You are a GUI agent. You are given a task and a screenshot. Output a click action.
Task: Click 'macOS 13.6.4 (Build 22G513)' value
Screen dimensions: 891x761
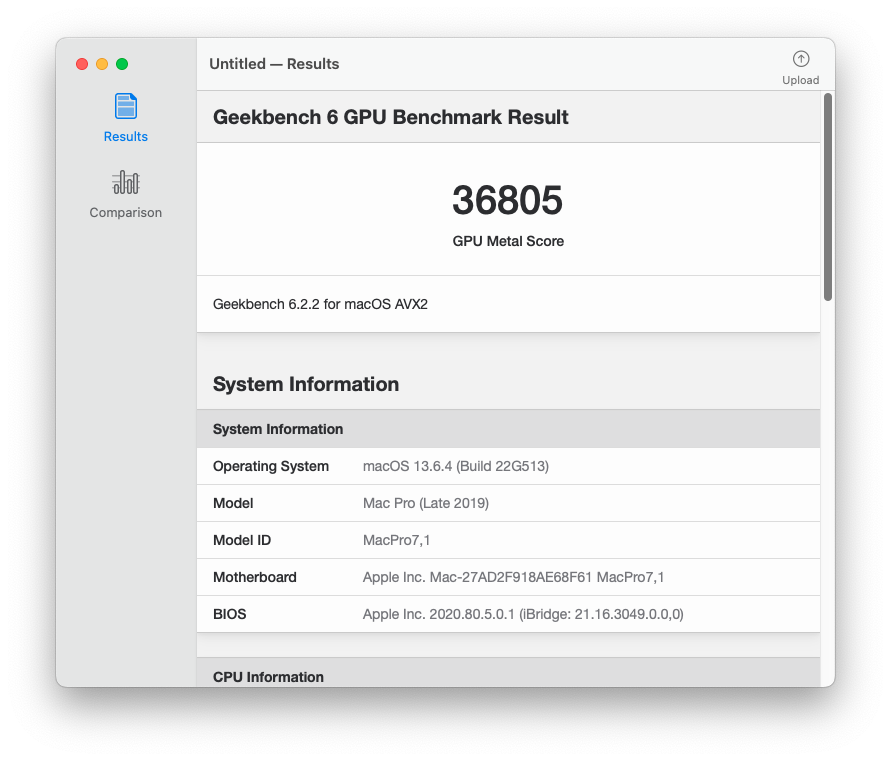pyautogui.click(x=456, y=466)
